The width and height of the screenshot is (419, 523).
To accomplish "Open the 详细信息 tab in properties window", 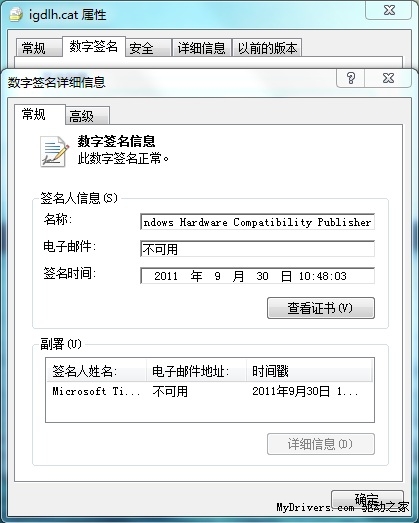I will click(201, 48).
